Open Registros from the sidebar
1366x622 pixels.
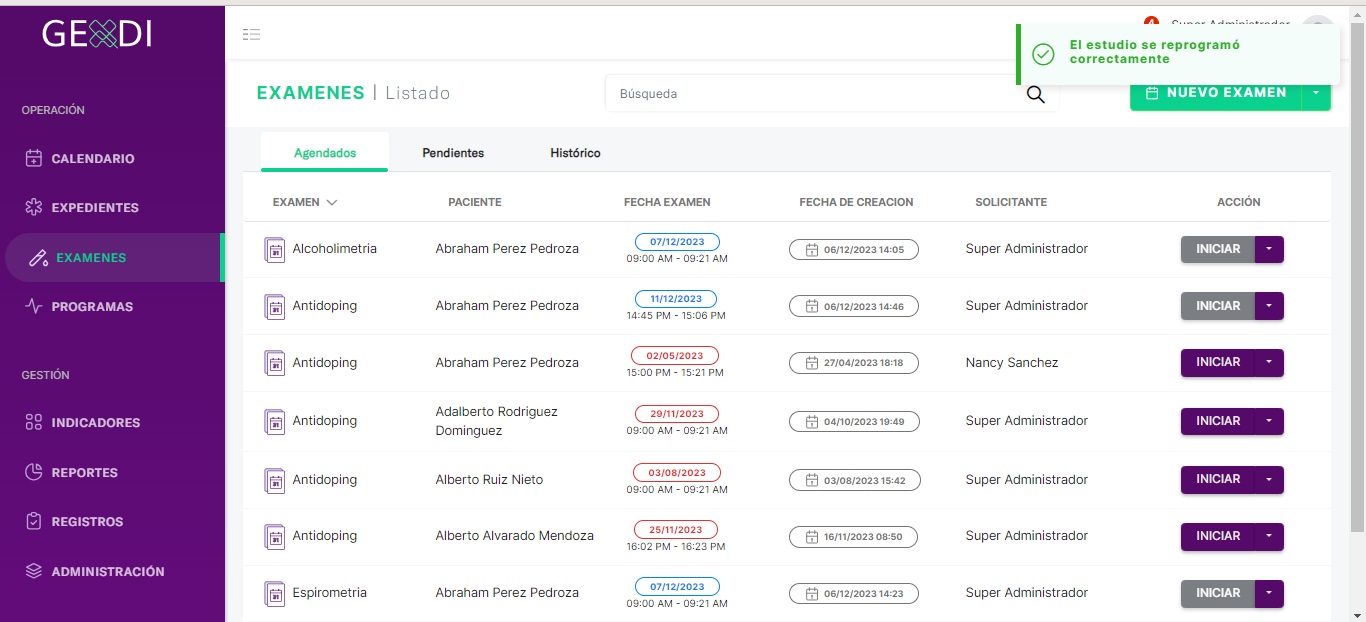(x=88, y=522)
